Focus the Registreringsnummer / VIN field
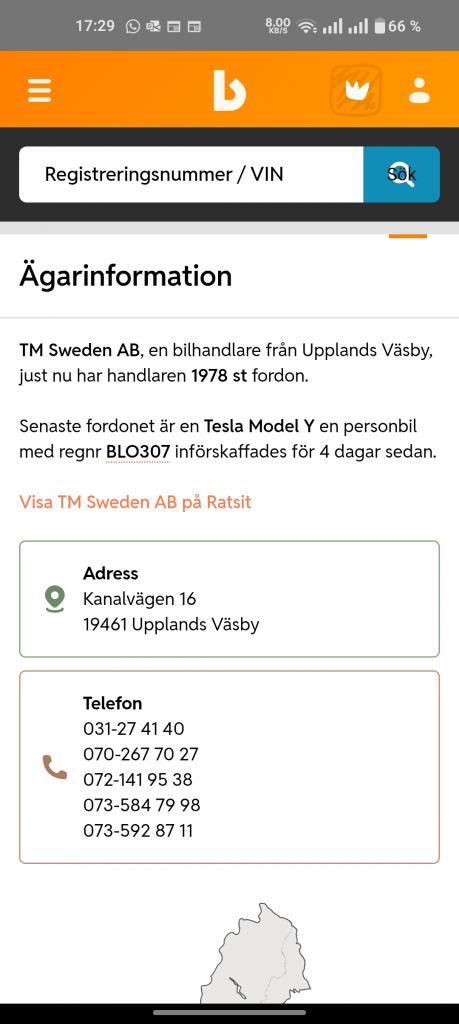The image size is (459, 1024). point(191,174)
